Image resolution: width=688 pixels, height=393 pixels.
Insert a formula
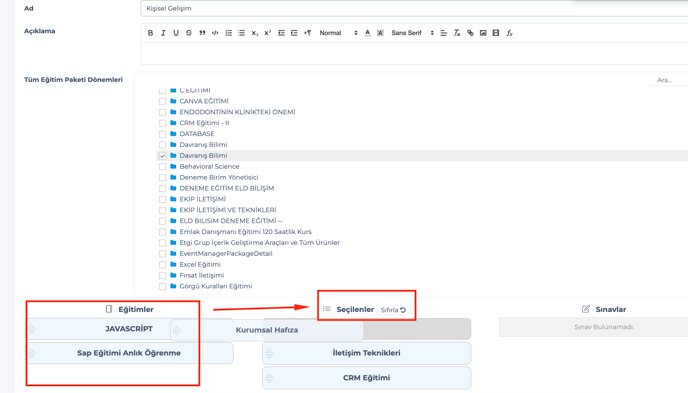tap(509, 33)
